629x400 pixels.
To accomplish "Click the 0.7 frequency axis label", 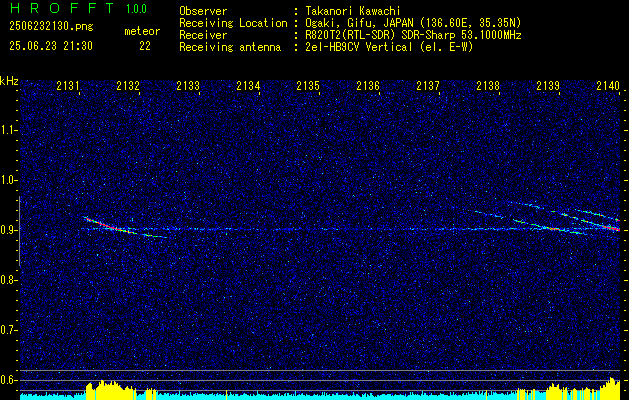I will pos(8,330).
